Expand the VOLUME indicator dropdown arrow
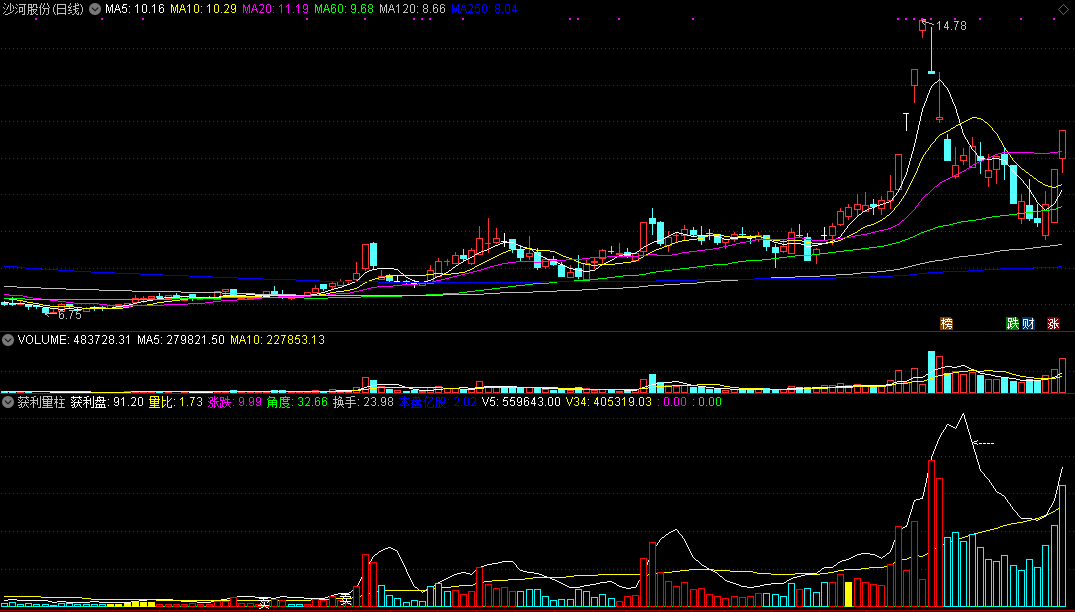The width and height of the screenshot is (1075, 612). pos(9,339)
